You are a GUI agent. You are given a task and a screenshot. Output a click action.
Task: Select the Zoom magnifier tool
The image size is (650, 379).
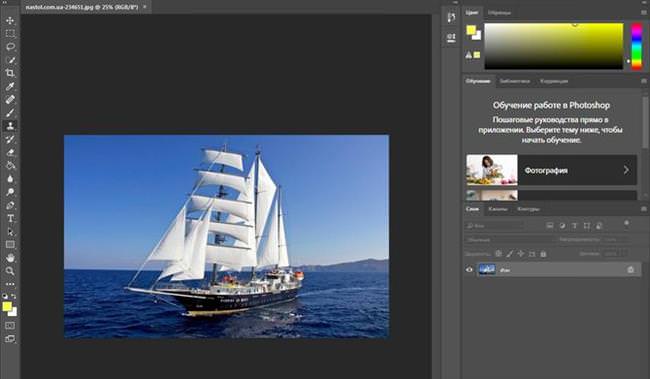click(10, 271)
